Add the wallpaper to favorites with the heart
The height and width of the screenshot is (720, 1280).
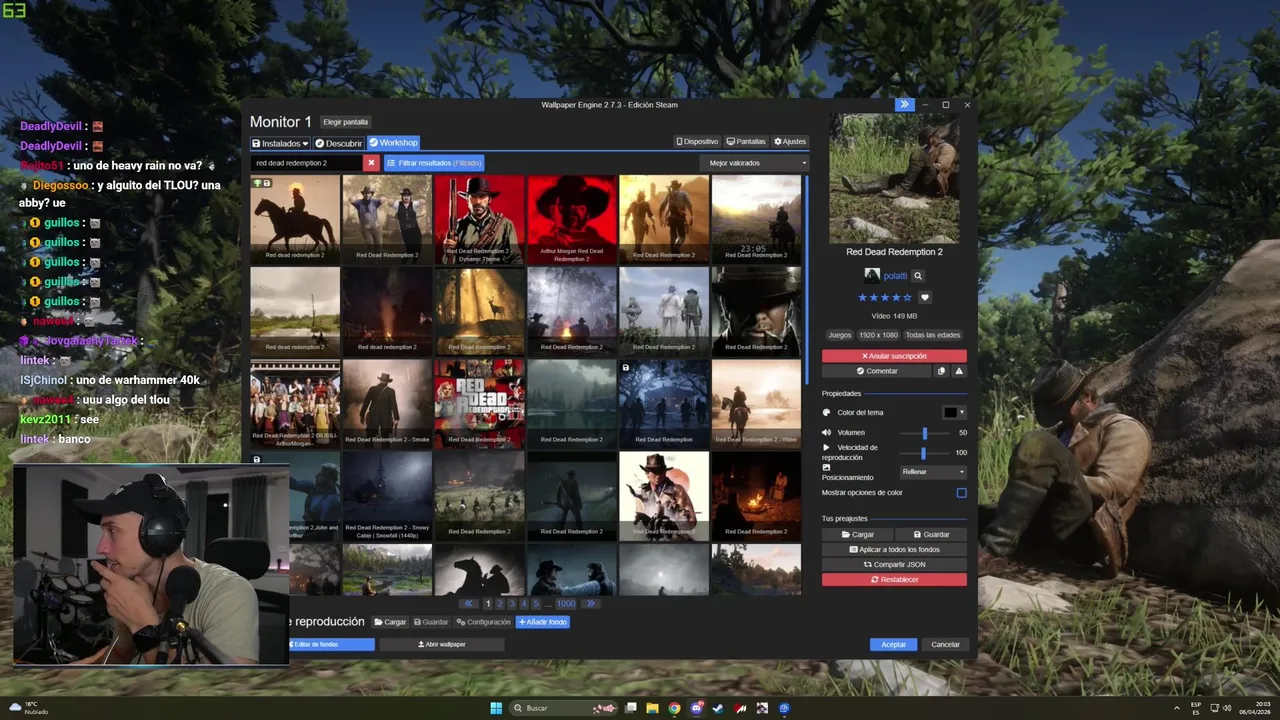coord(925,297)
